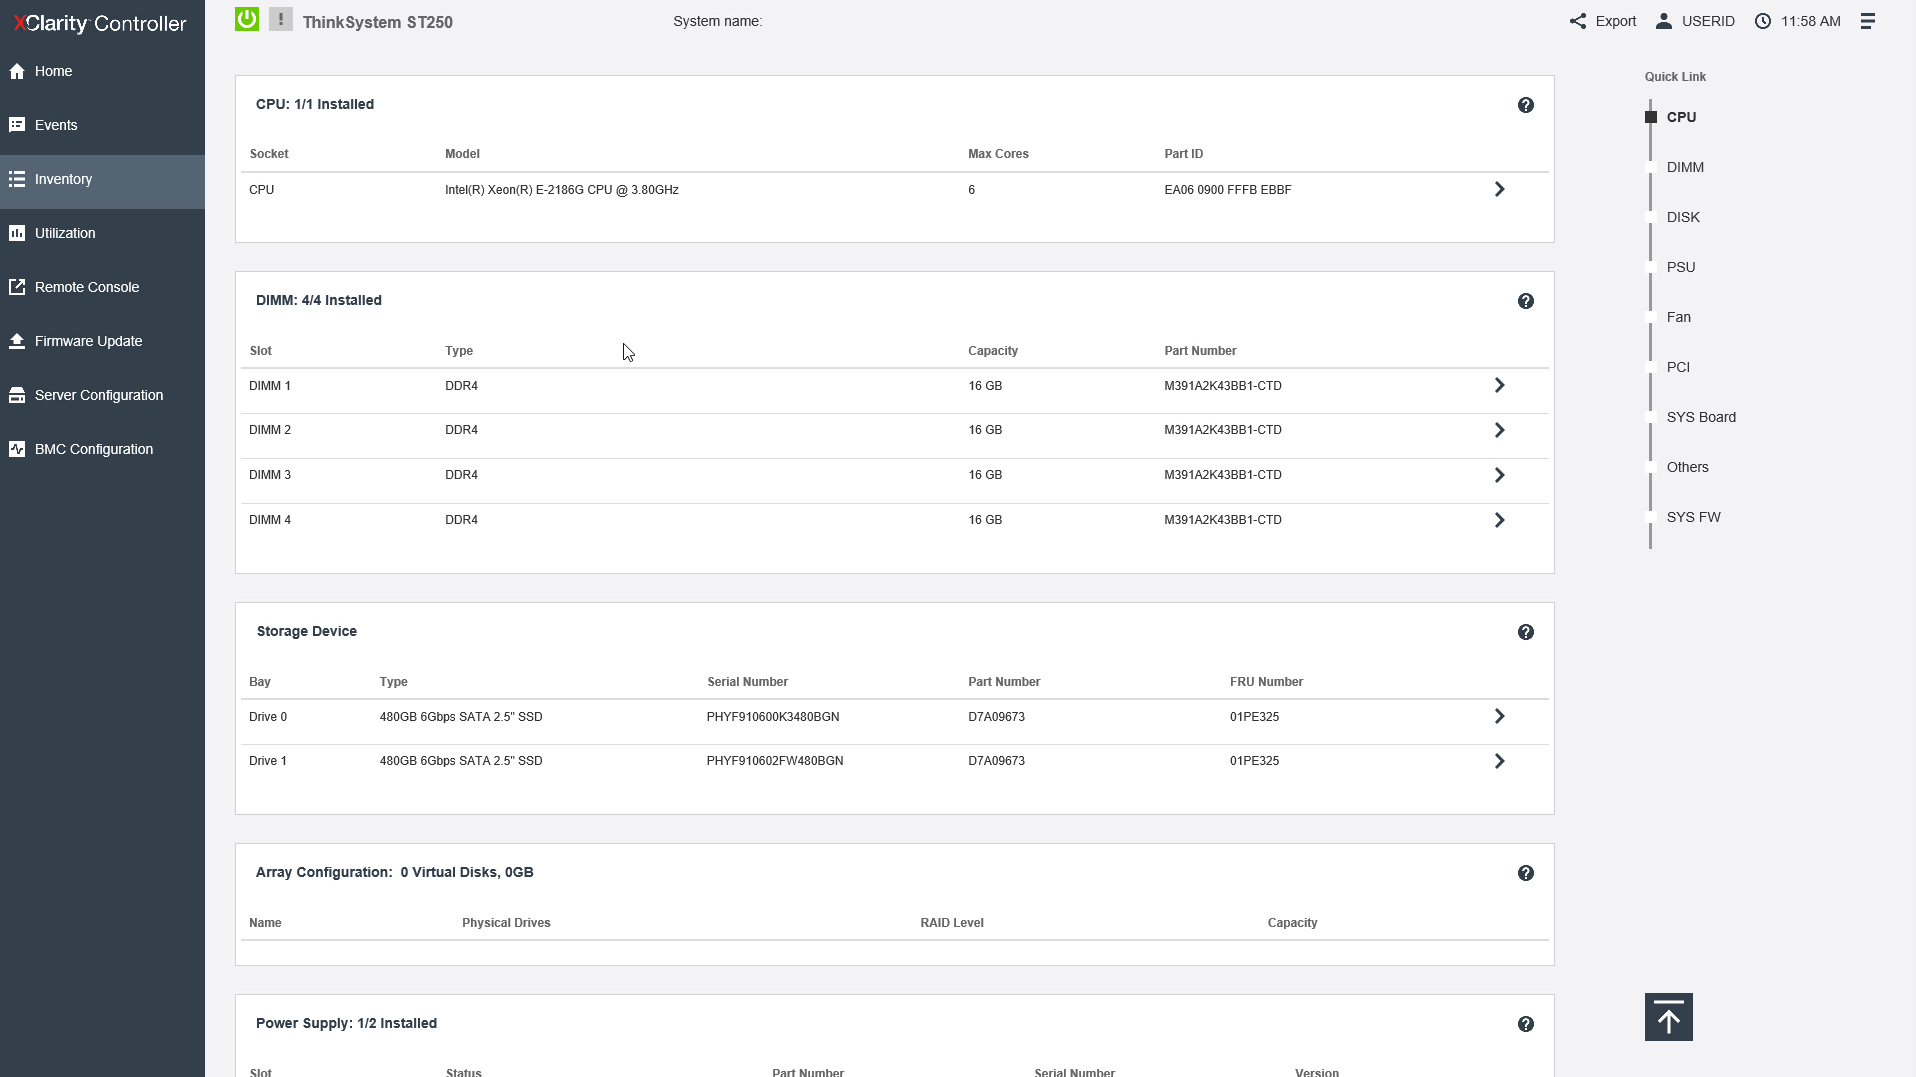Screen dimensions: 1916x1077
Task: Open the Home menu item
Action: [102, 71]
